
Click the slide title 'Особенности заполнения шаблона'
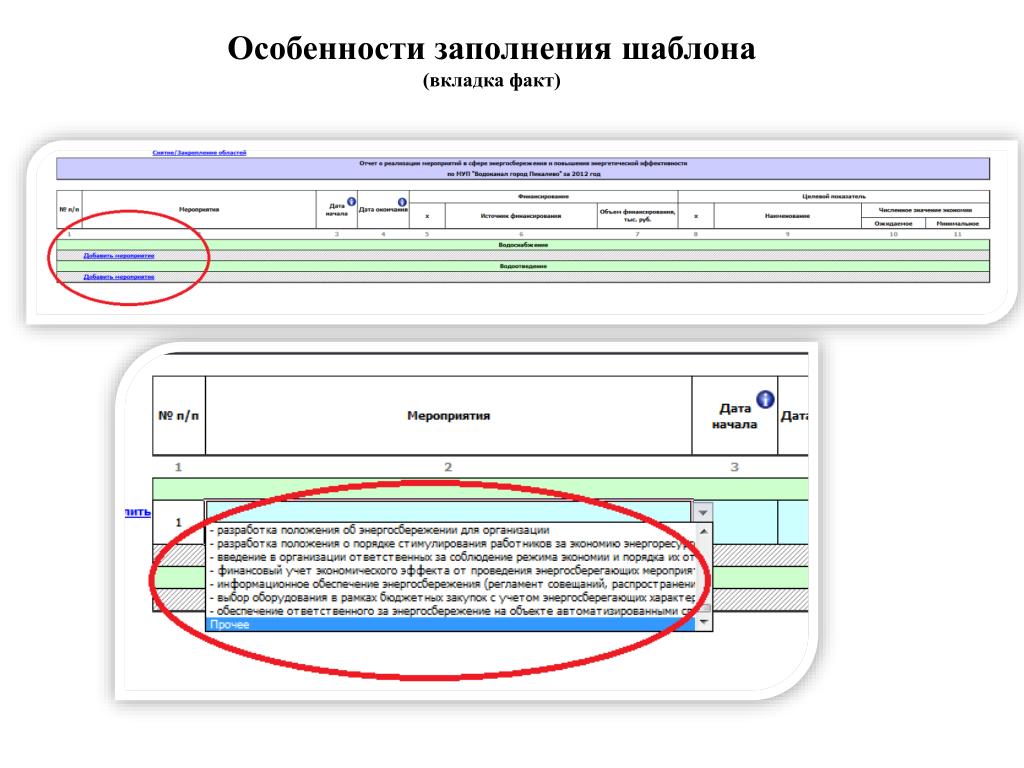pyautogui.click(x=492, y=48)
